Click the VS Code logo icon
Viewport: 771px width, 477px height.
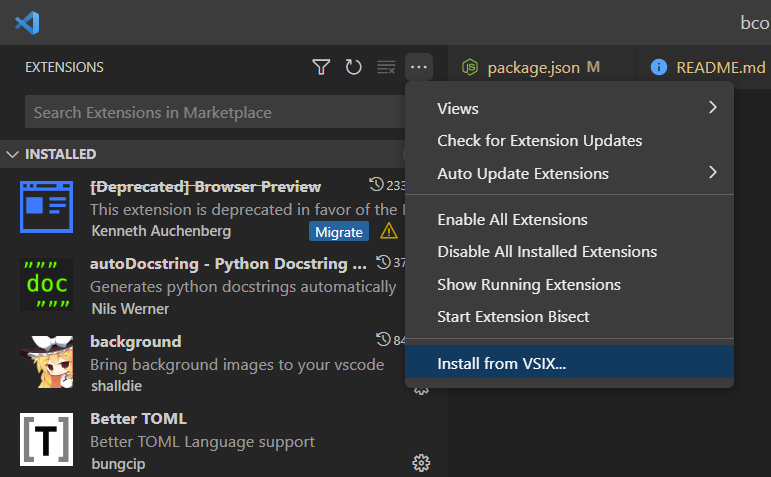pos(27,23)
